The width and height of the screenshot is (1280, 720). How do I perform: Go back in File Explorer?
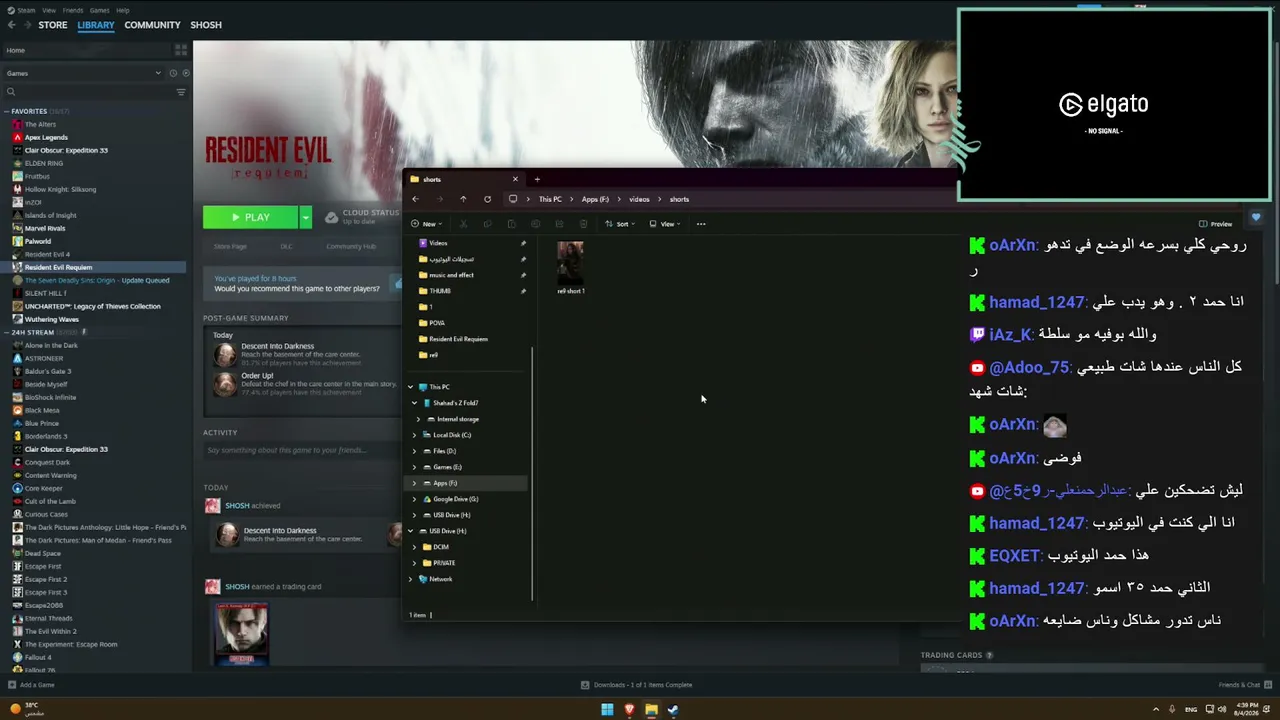tap(415, 199)
